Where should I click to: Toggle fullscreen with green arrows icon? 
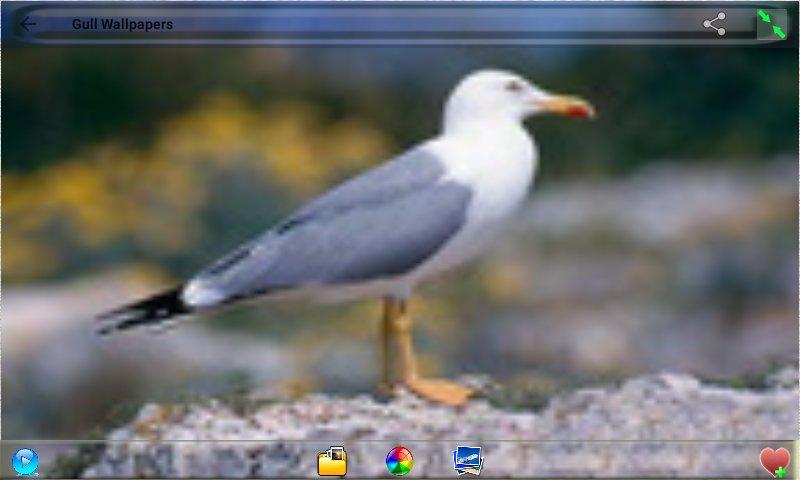click(x=771, y=24)
